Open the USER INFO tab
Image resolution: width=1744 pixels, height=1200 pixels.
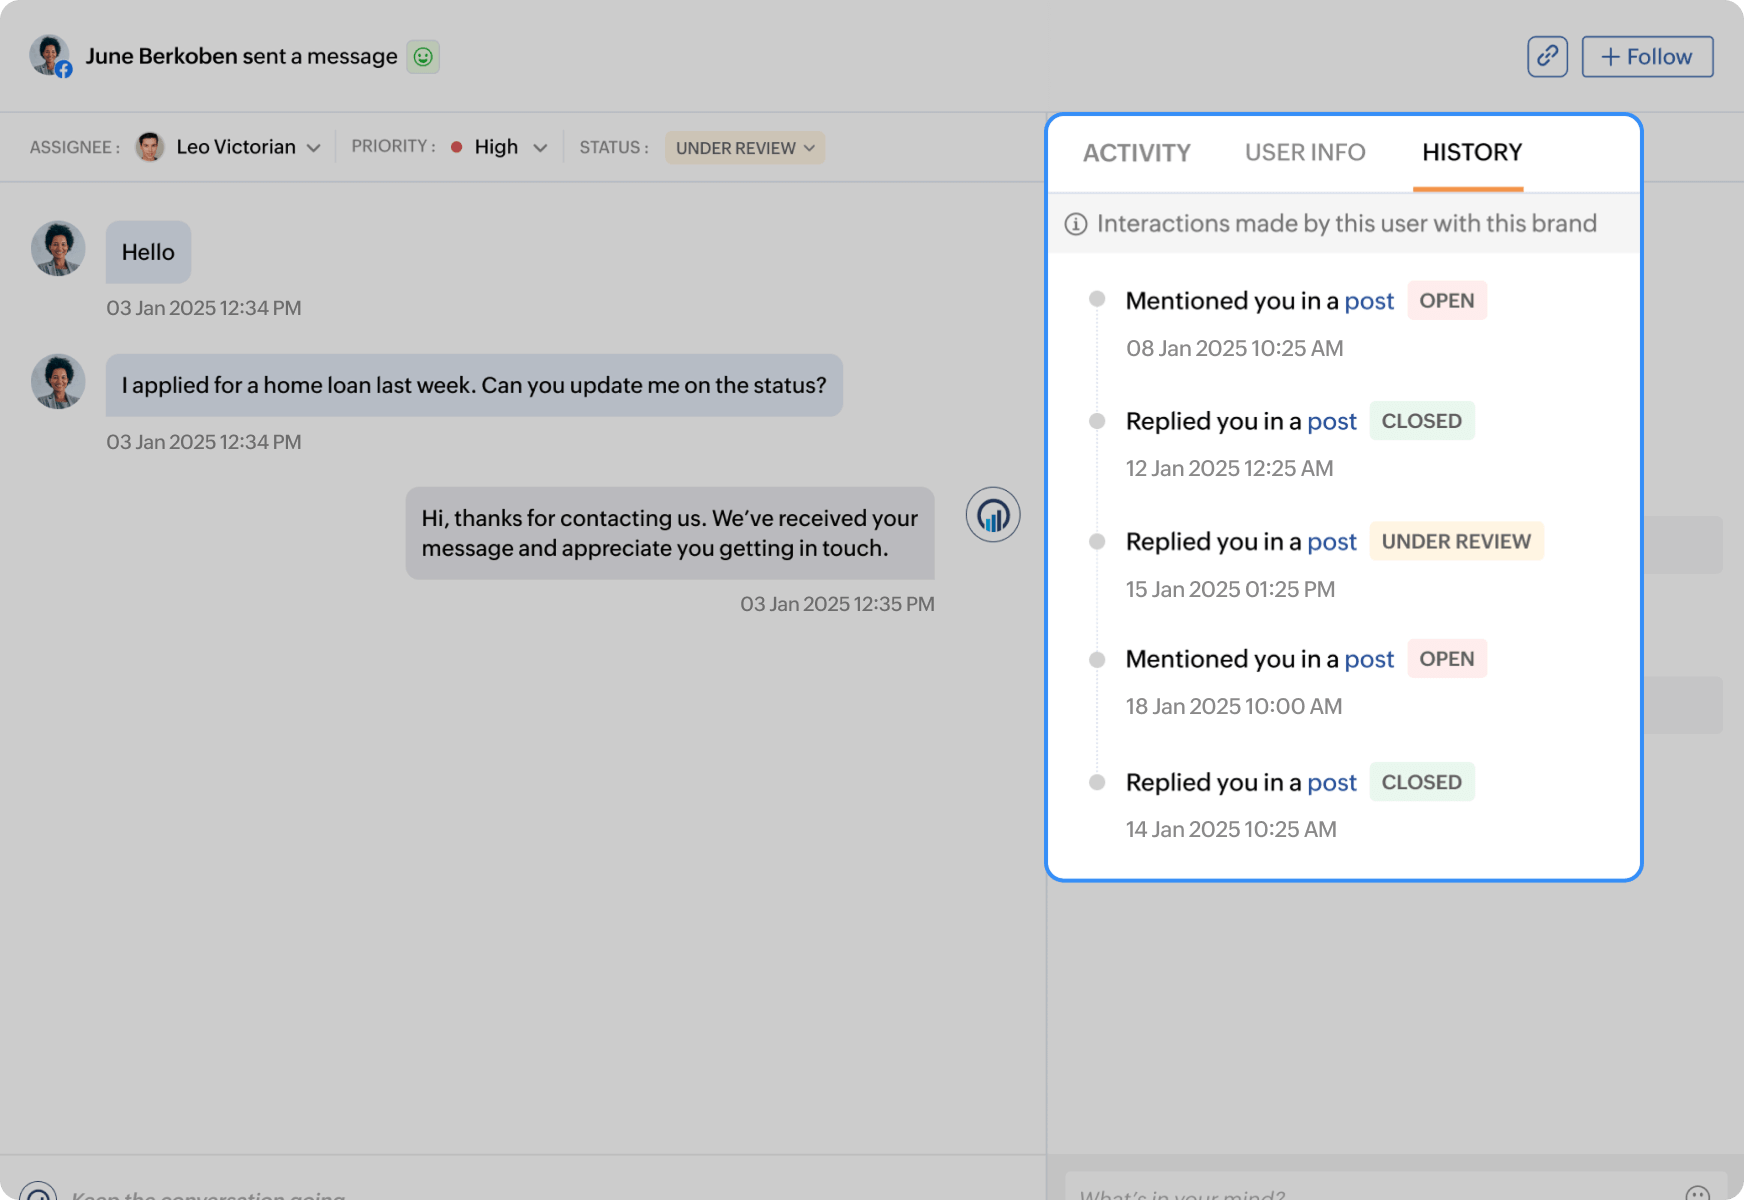(1304, 152)
